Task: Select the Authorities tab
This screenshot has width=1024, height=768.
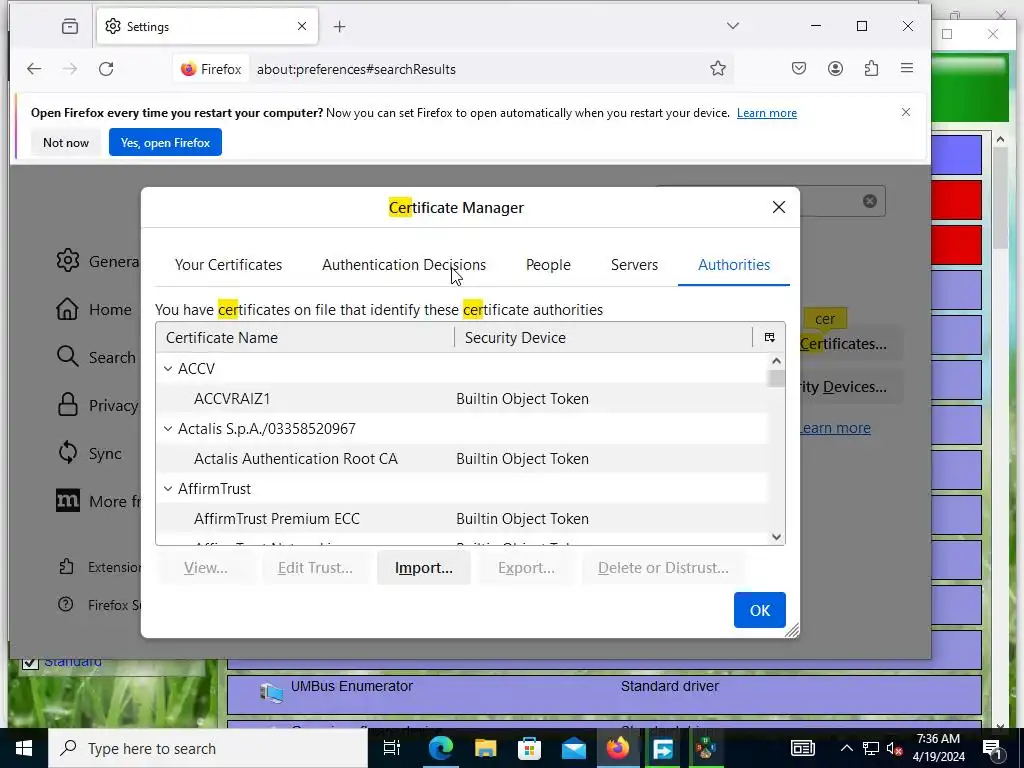Action: [x=734, y=264]
